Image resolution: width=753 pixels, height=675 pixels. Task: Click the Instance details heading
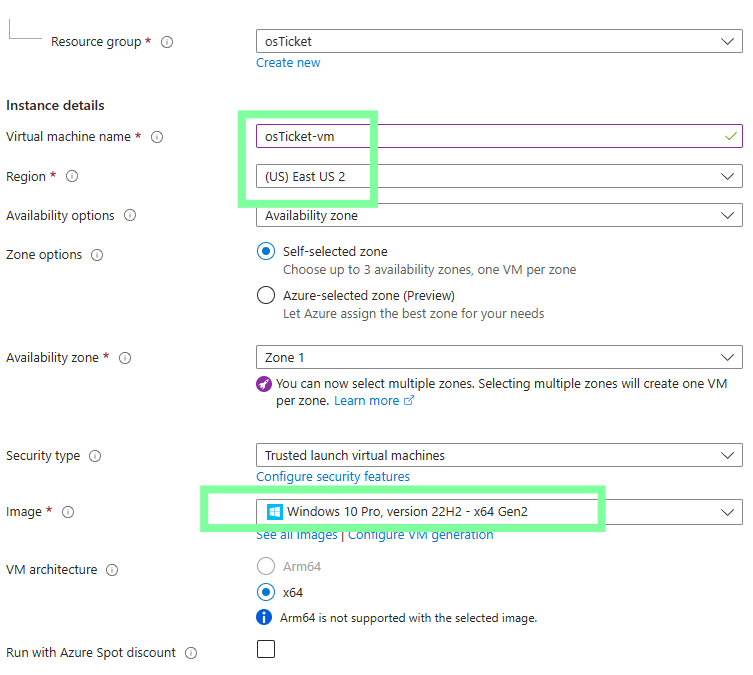pos(55,106)
